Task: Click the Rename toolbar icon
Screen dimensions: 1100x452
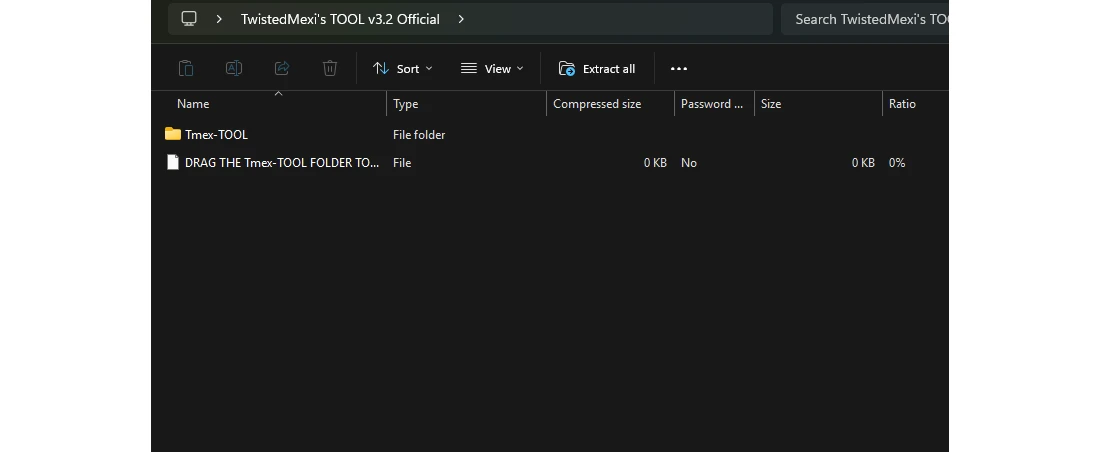Action: (x=234, y=68)
